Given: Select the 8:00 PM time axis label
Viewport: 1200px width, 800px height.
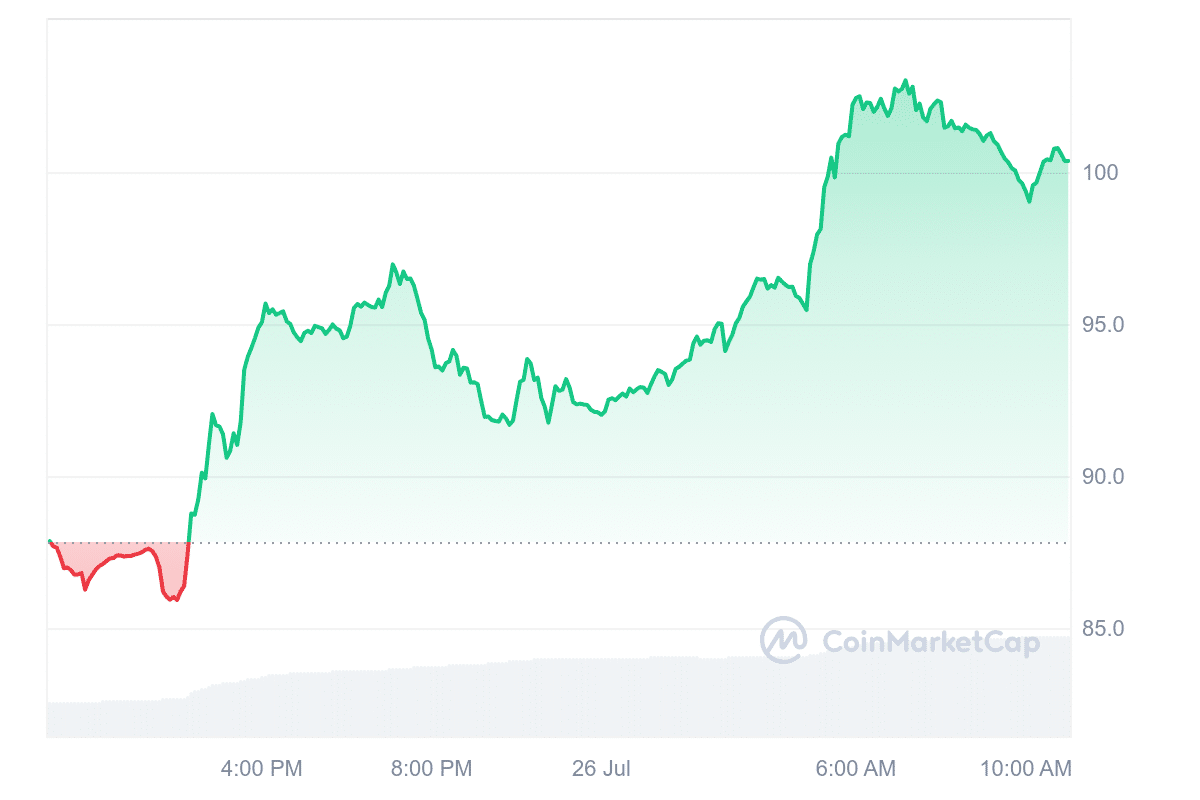Looking at the screenshot, I should [431, 768].
